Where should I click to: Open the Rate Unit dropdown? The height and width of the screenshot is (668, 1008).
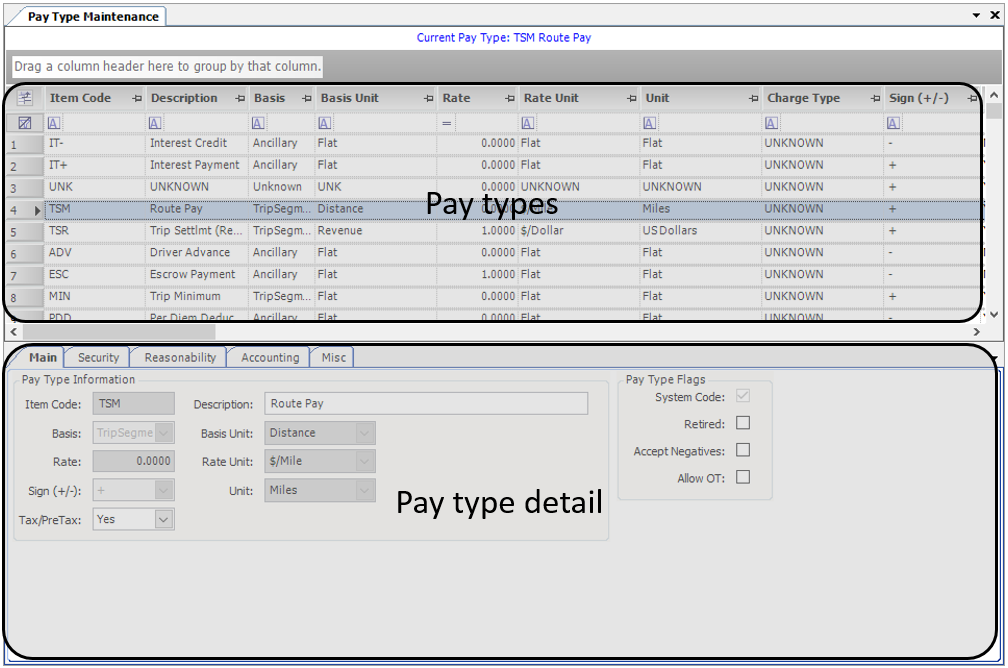(x=364, y=461)
